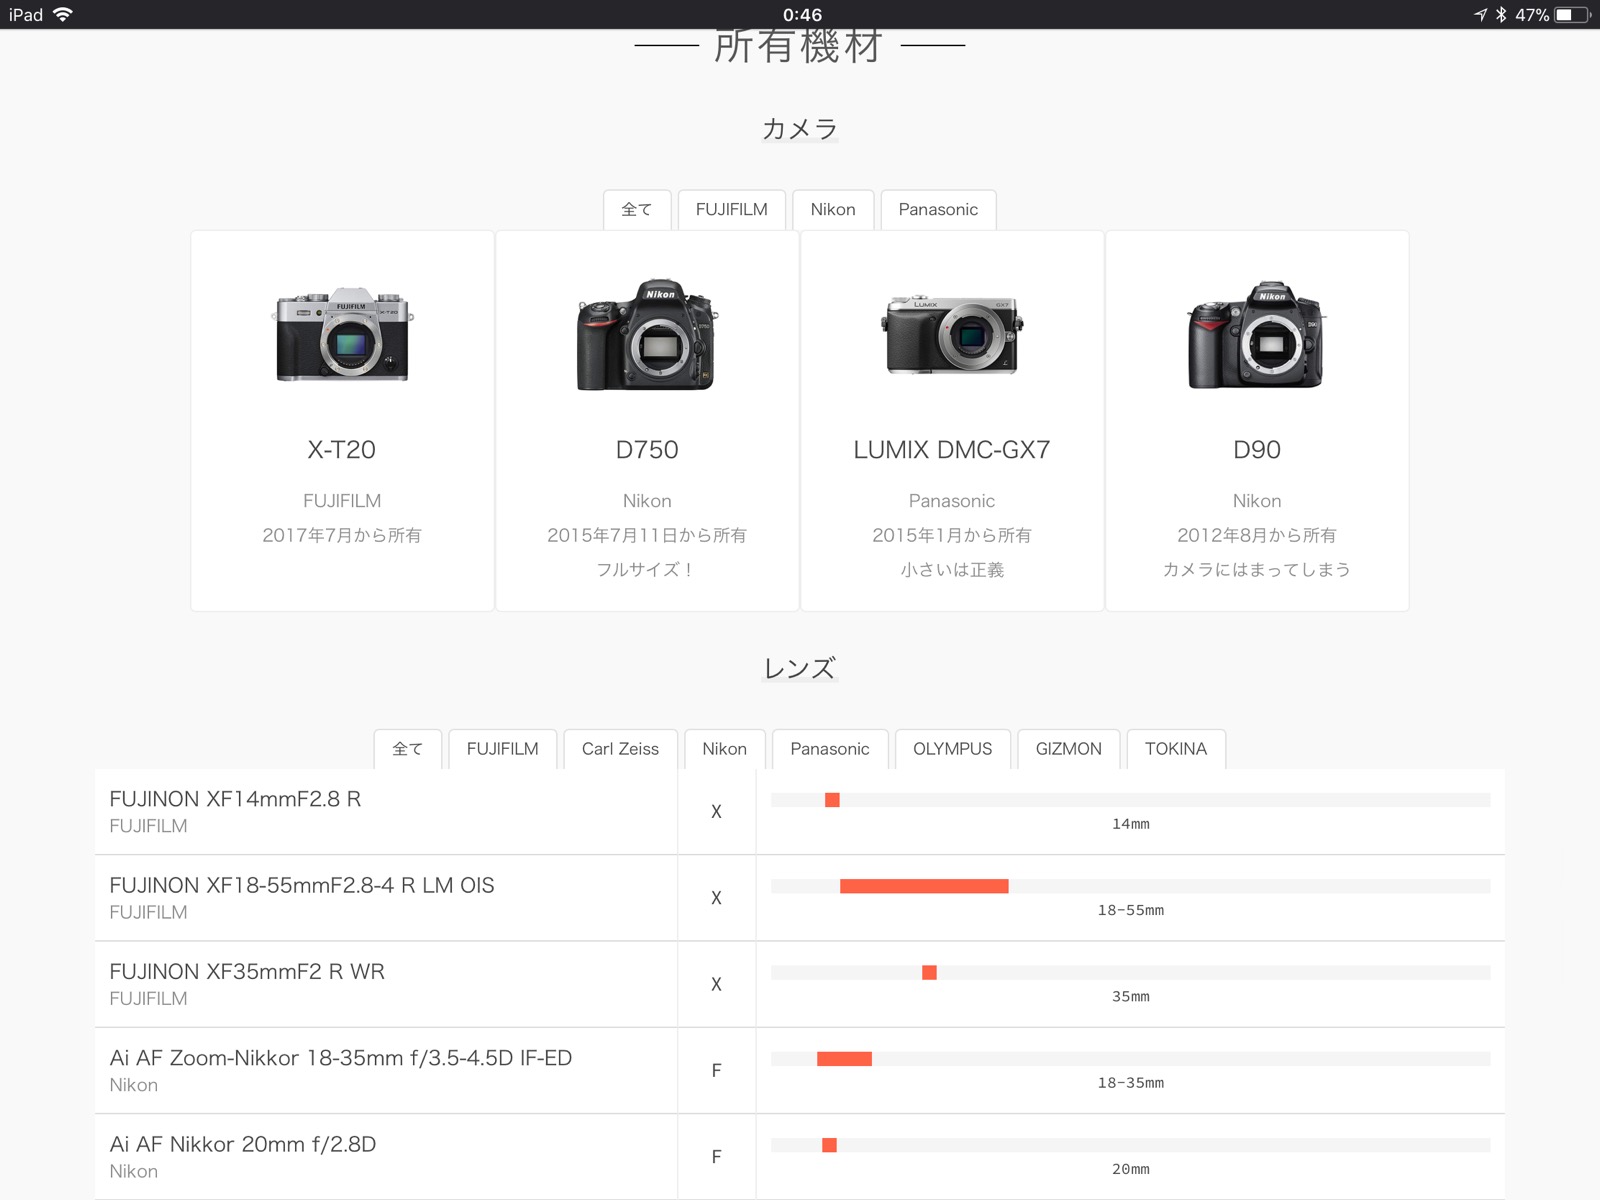Viewport: 1600px width, 1200px height.
Task: Tap the Nikon D750 camera photo
Action: pos(647,335)
